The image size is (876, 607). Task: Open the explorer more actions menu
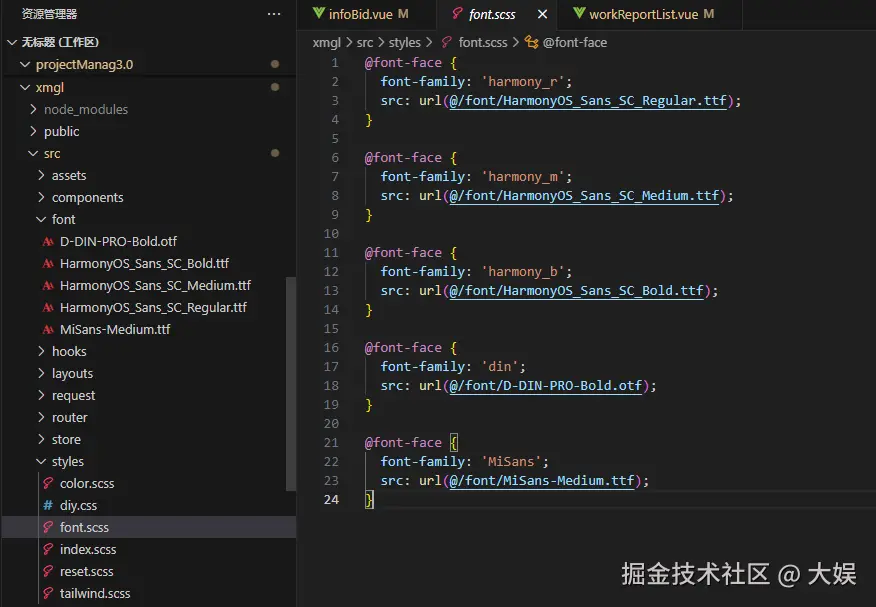[273, 13]
